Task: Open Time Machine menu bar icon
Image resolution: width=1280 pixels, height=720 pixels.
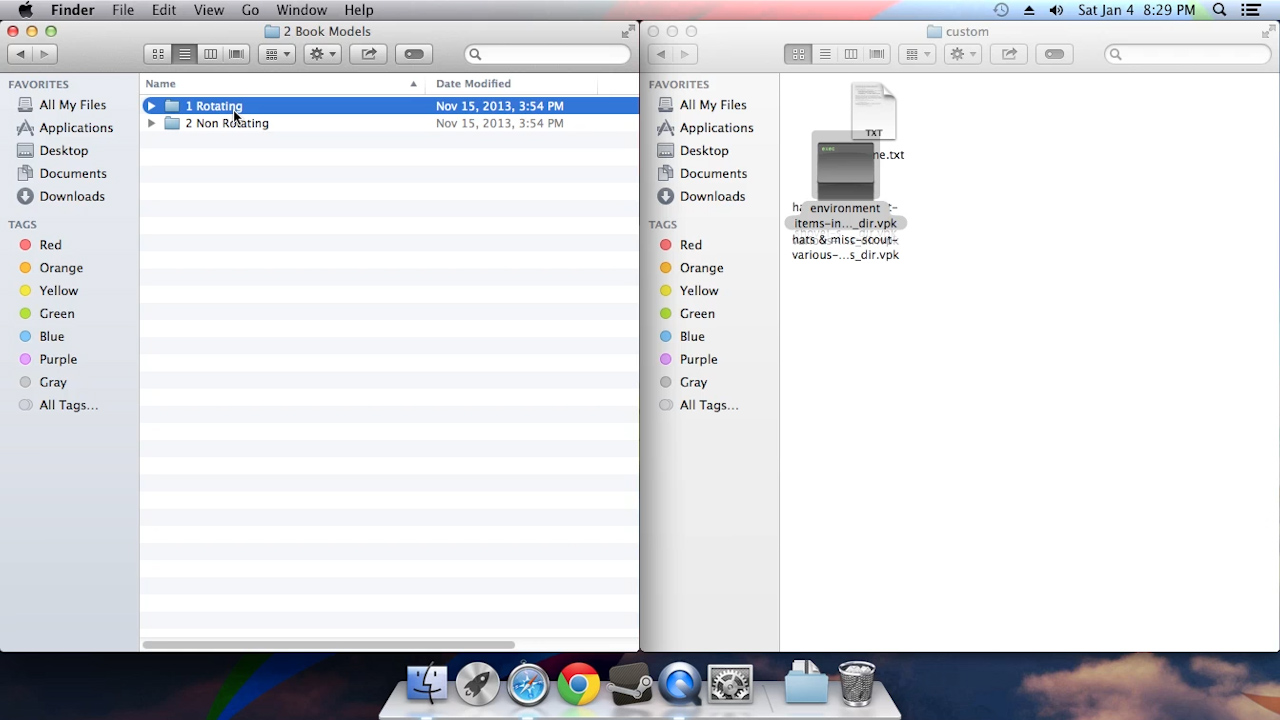Action: (x=1001, y=10)
